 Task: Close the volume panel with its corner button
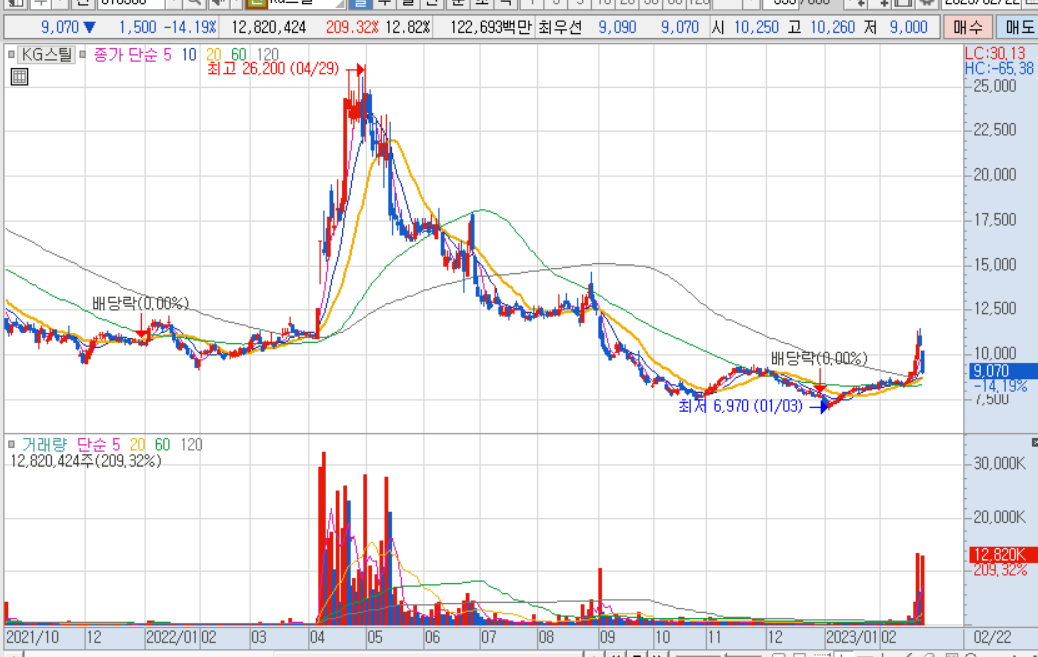(x=1034, y=442)
